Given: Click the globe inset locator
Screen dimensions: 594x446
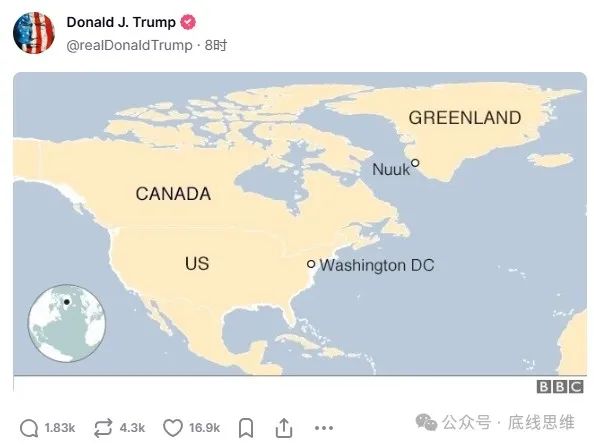Looking at the screenshot, I should tap(67, 323).
